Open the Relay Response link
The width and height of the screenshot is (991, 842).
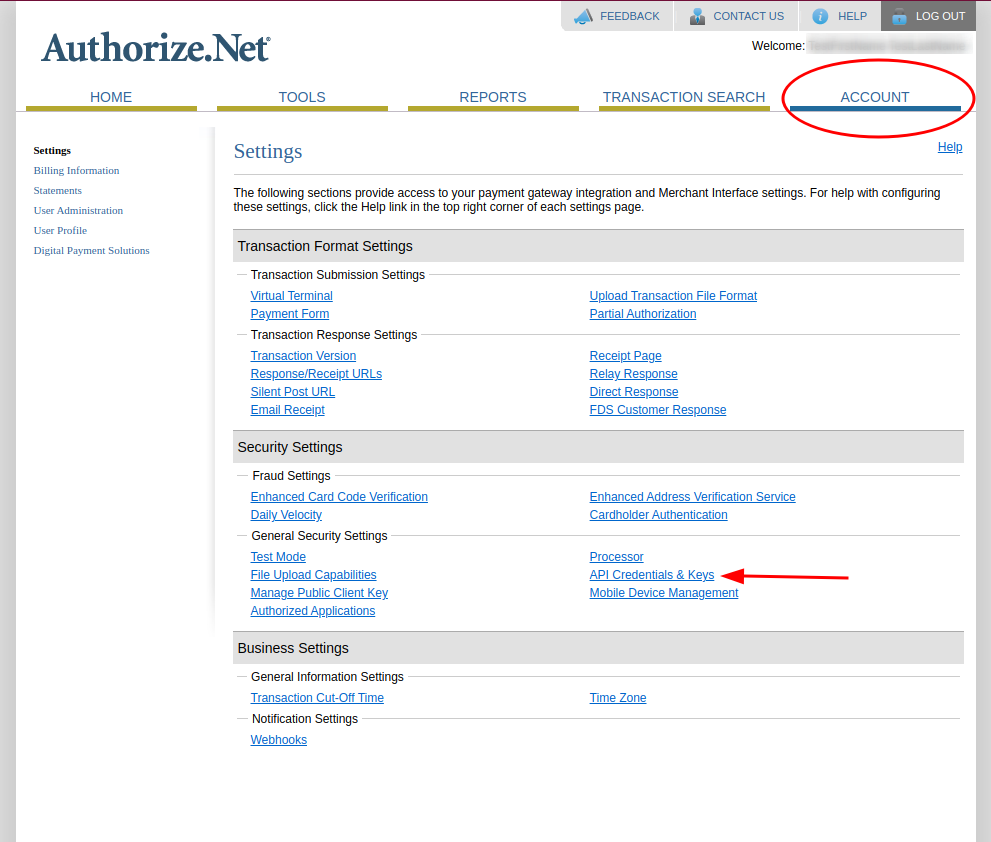click(633, 374)
